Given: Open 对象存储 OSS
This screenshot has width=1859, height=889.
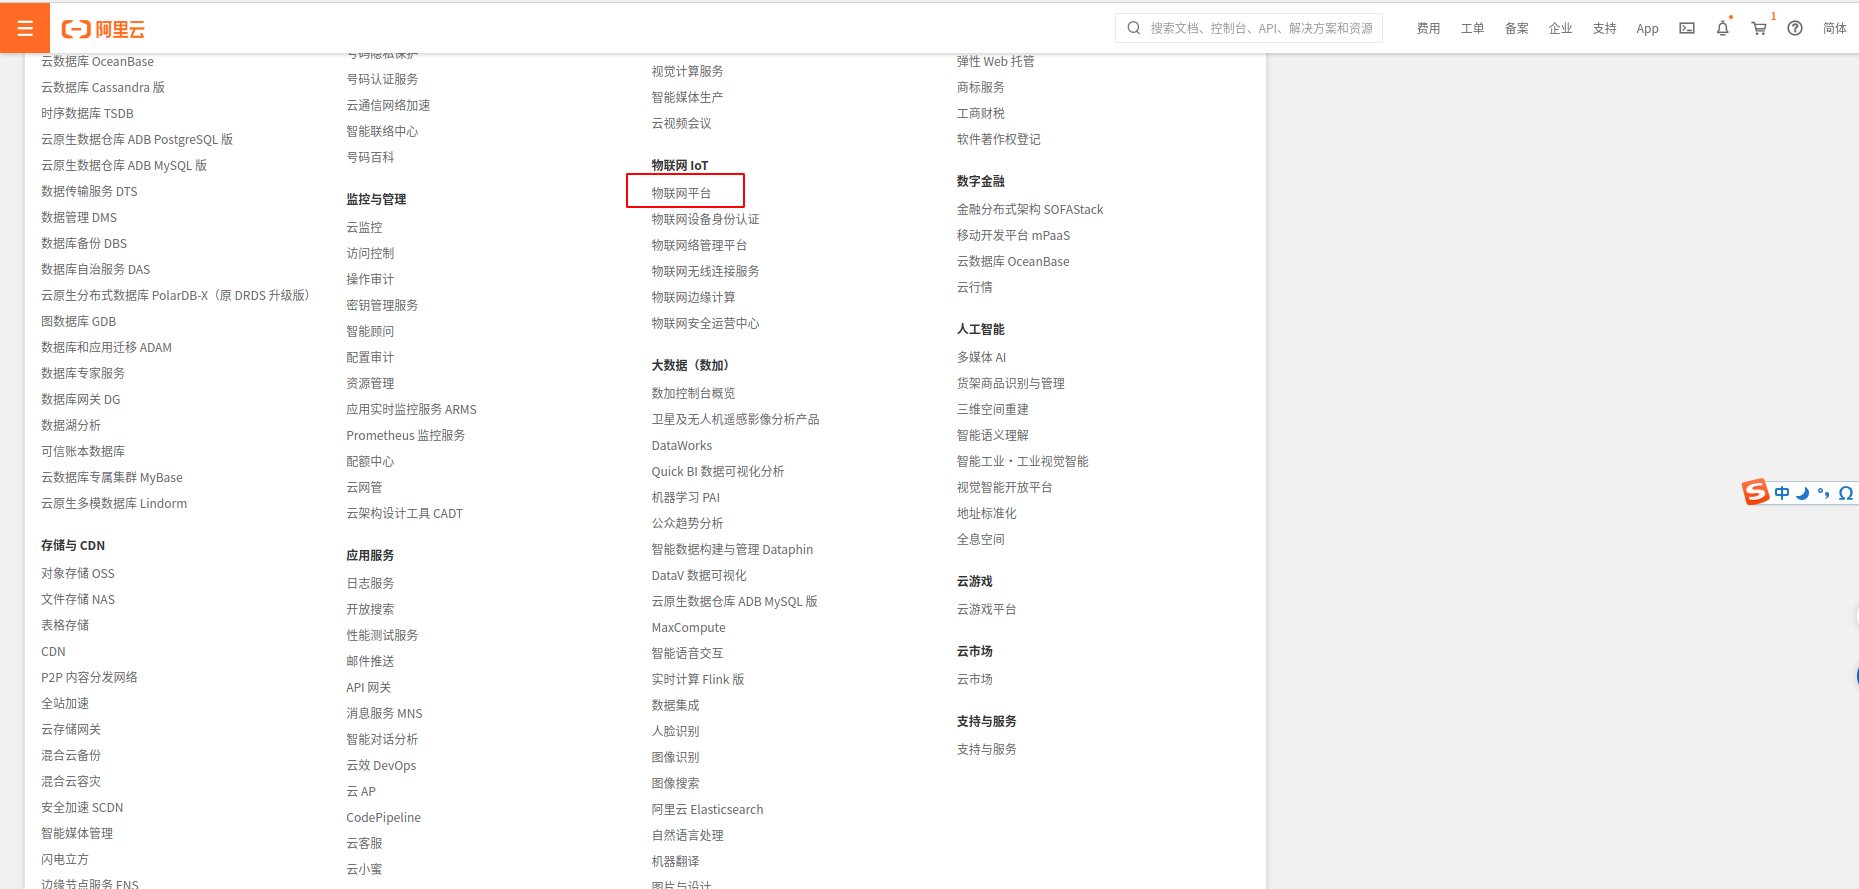Looking at the screenshot, I should [x=78, y=573].
